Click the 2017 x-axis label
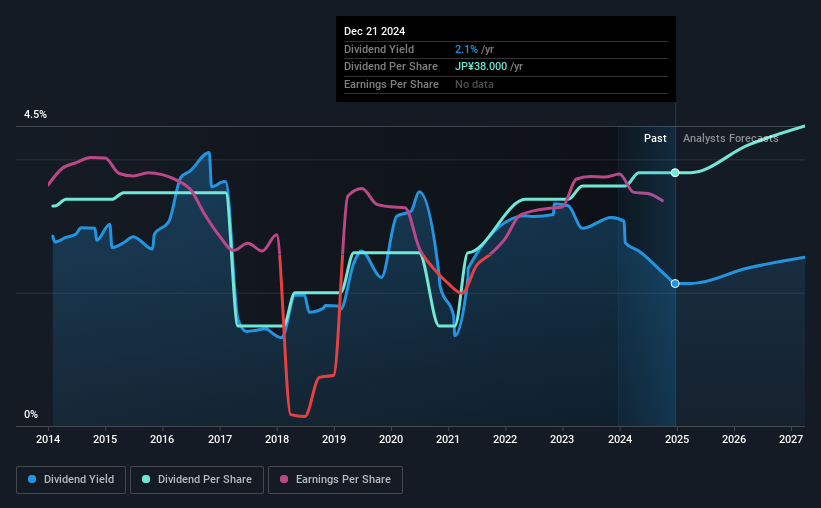The width and height of the screenshot is (821, 508). (219, 439)
